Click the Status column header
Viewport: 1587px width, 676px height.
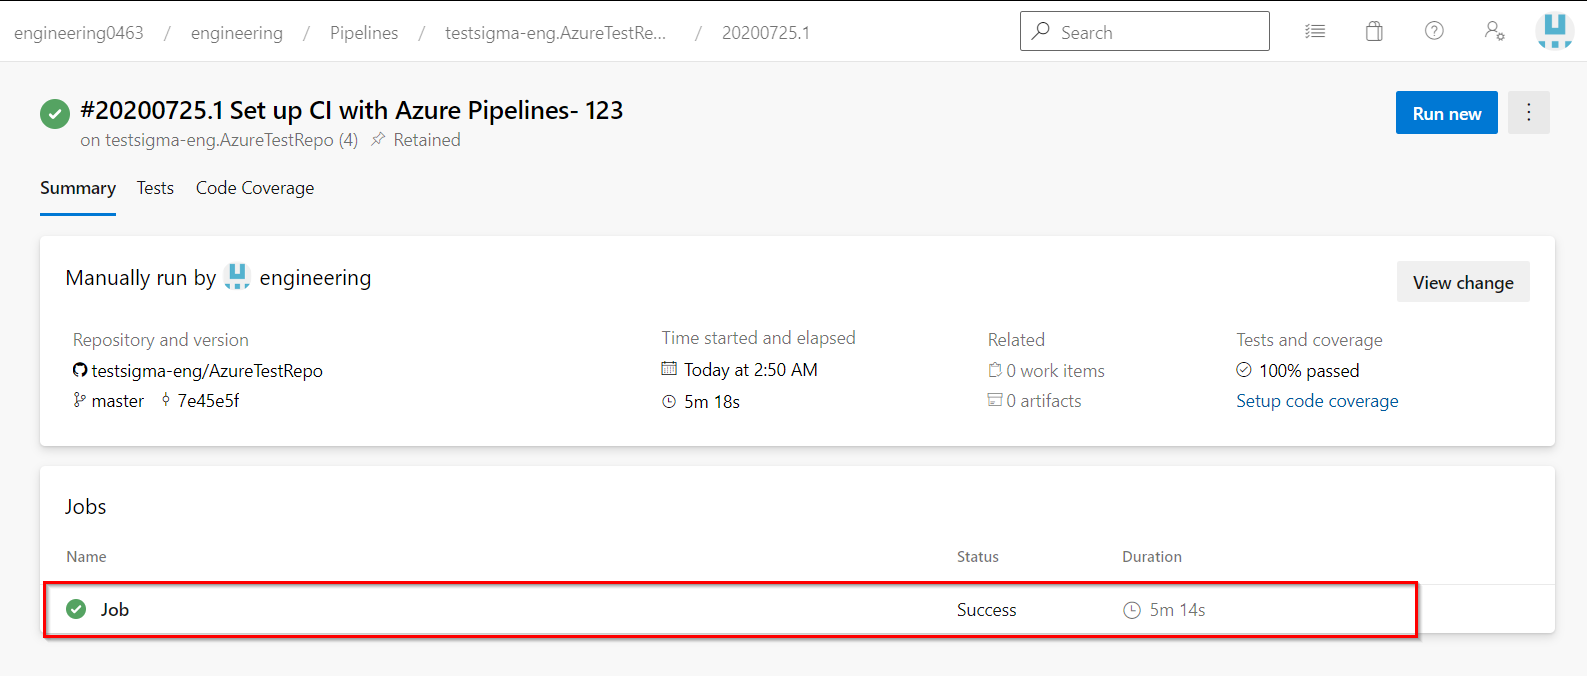pos(978,557)
